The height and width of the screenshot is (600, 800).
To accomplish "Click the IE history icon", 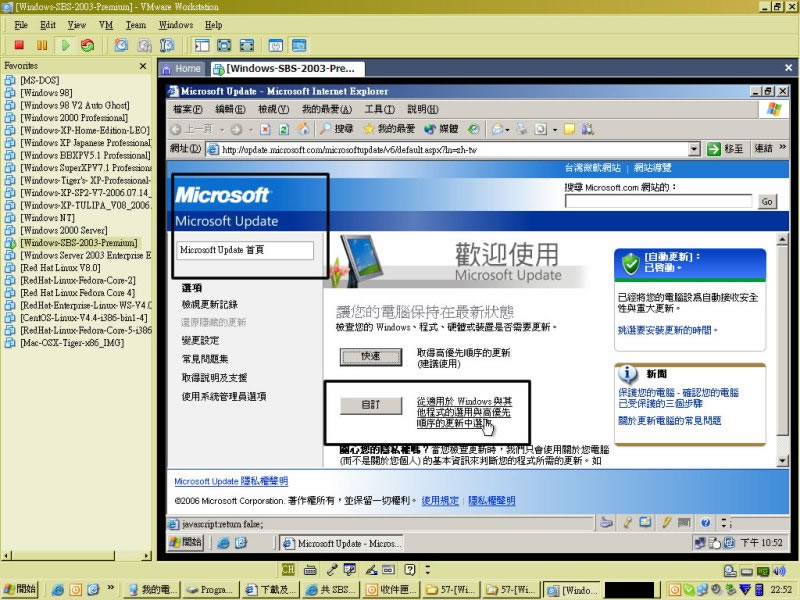I will [x=473, y=129].
